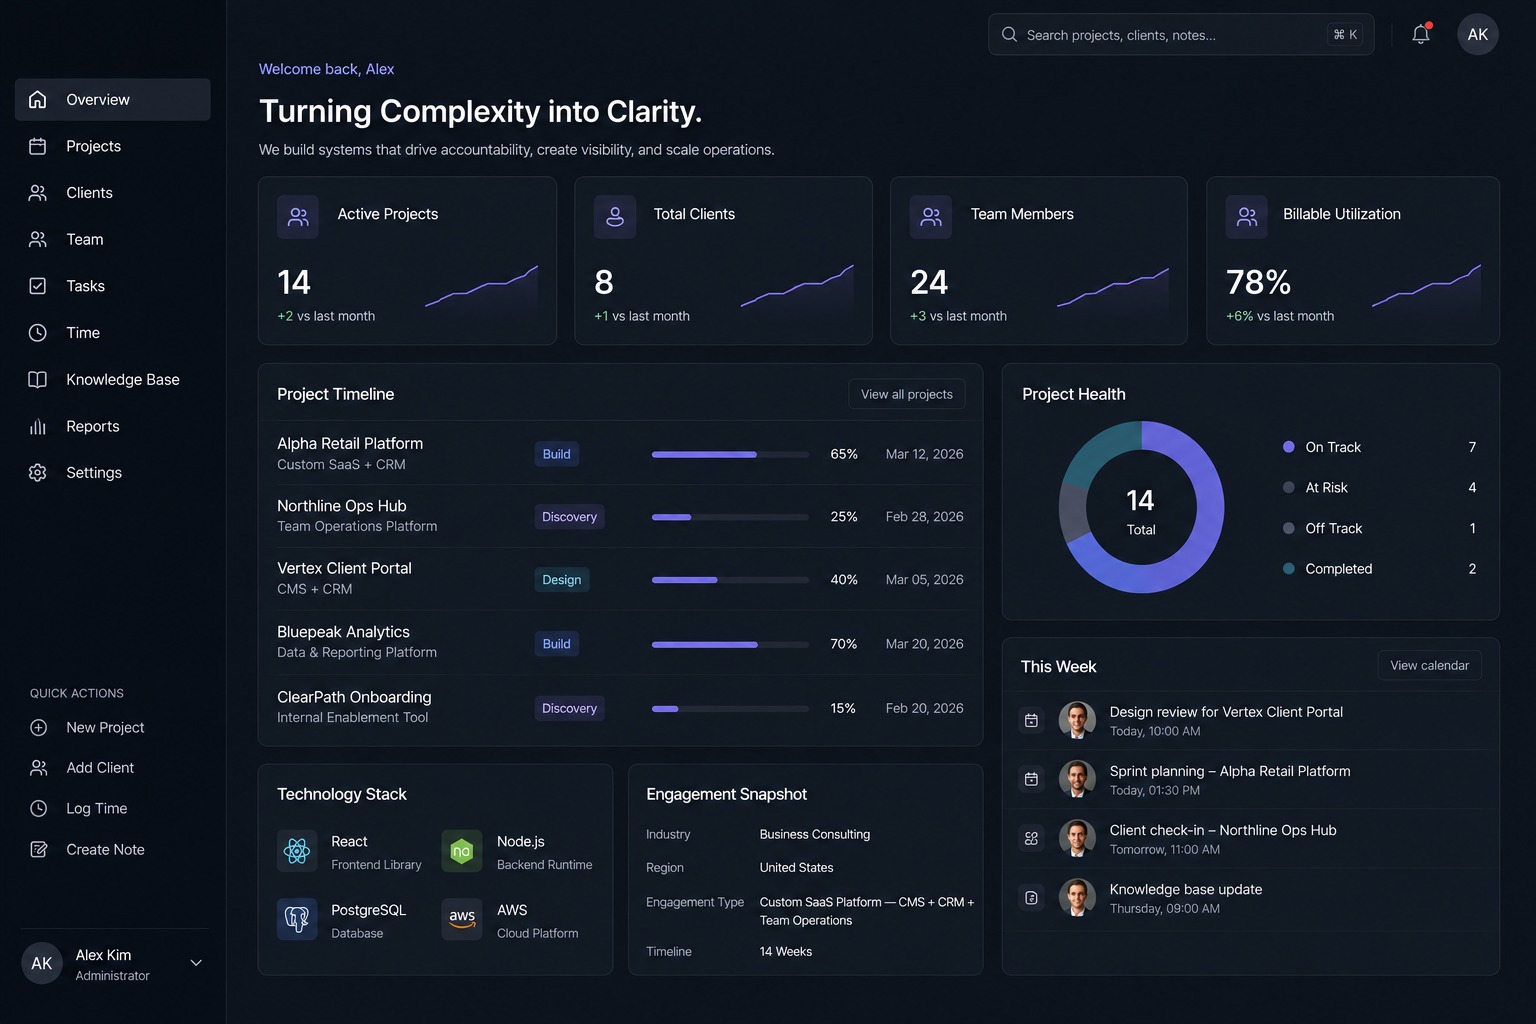Open notifications via the bell icon
Screen dimensions: 1536x1024
click(1421, 34)
